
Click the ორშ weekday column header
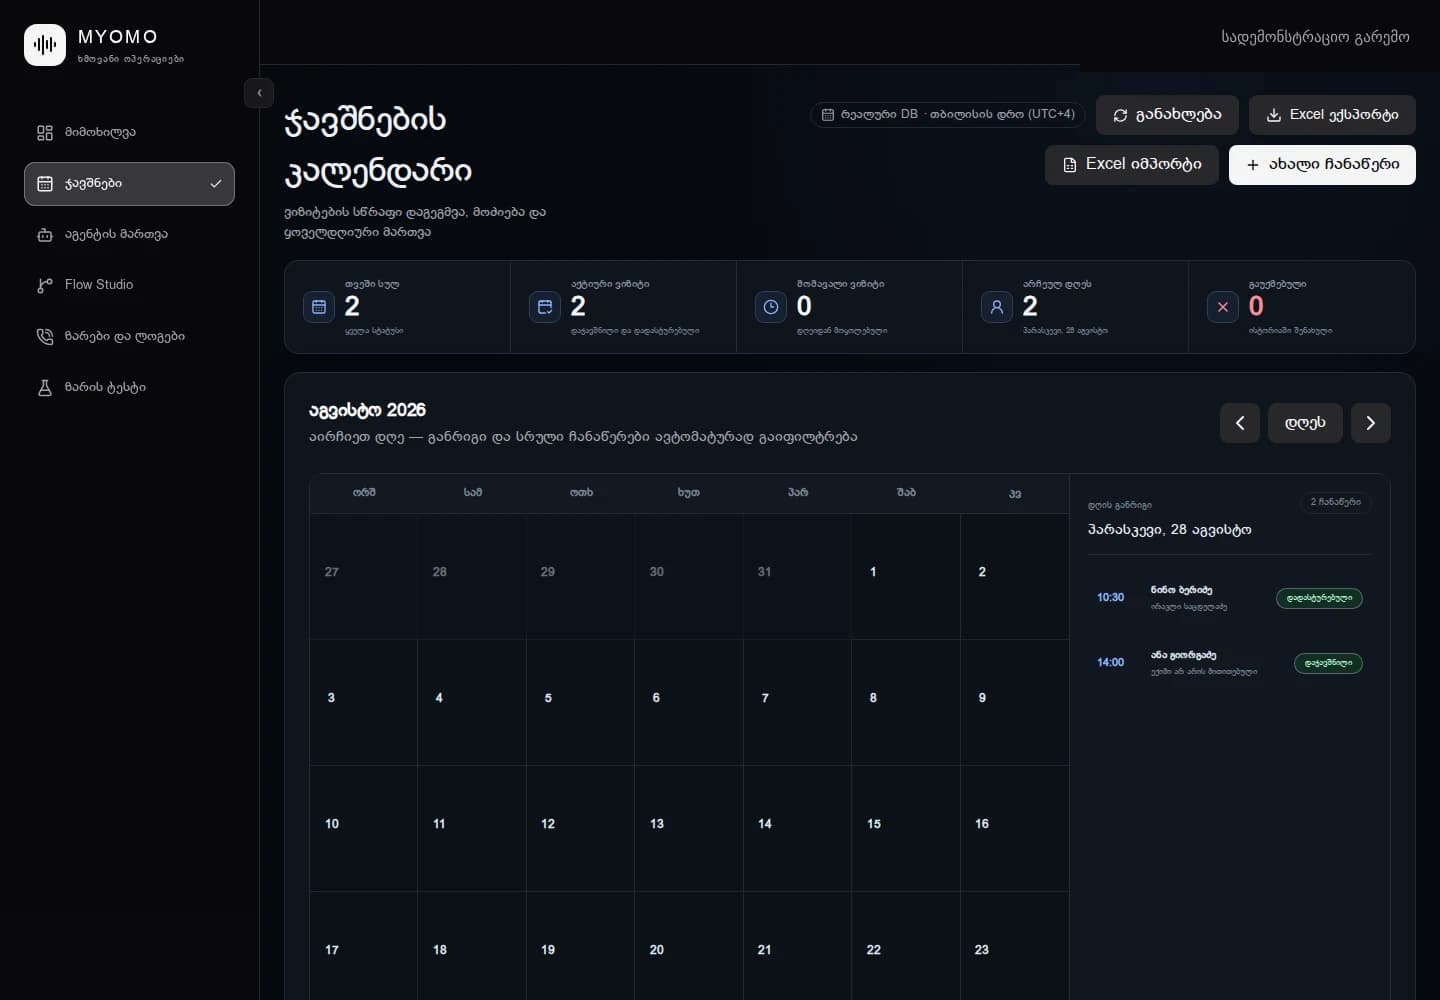point(364,493)
